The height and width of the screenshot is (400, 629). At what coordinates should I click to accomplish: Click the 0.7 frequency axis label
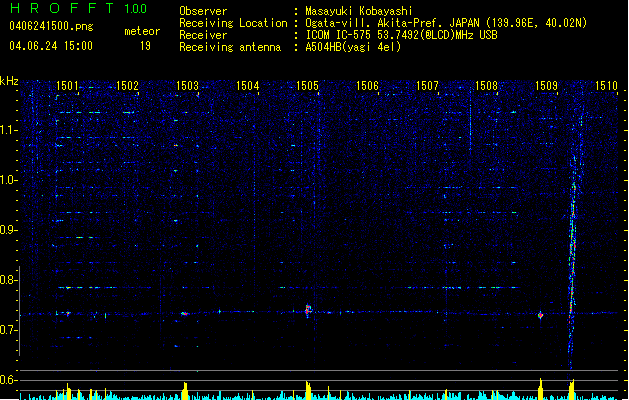(8, 330)
